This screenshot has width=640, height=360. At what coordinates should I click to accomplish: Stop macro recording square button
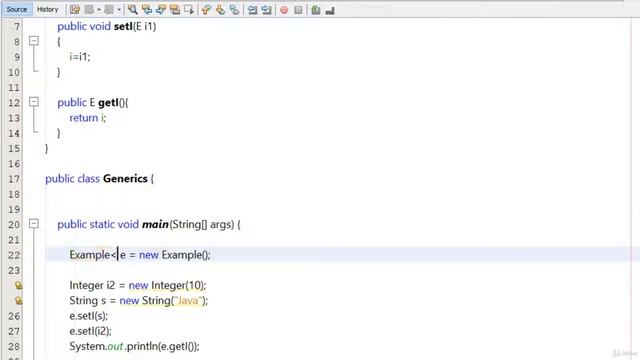(298, 10)
